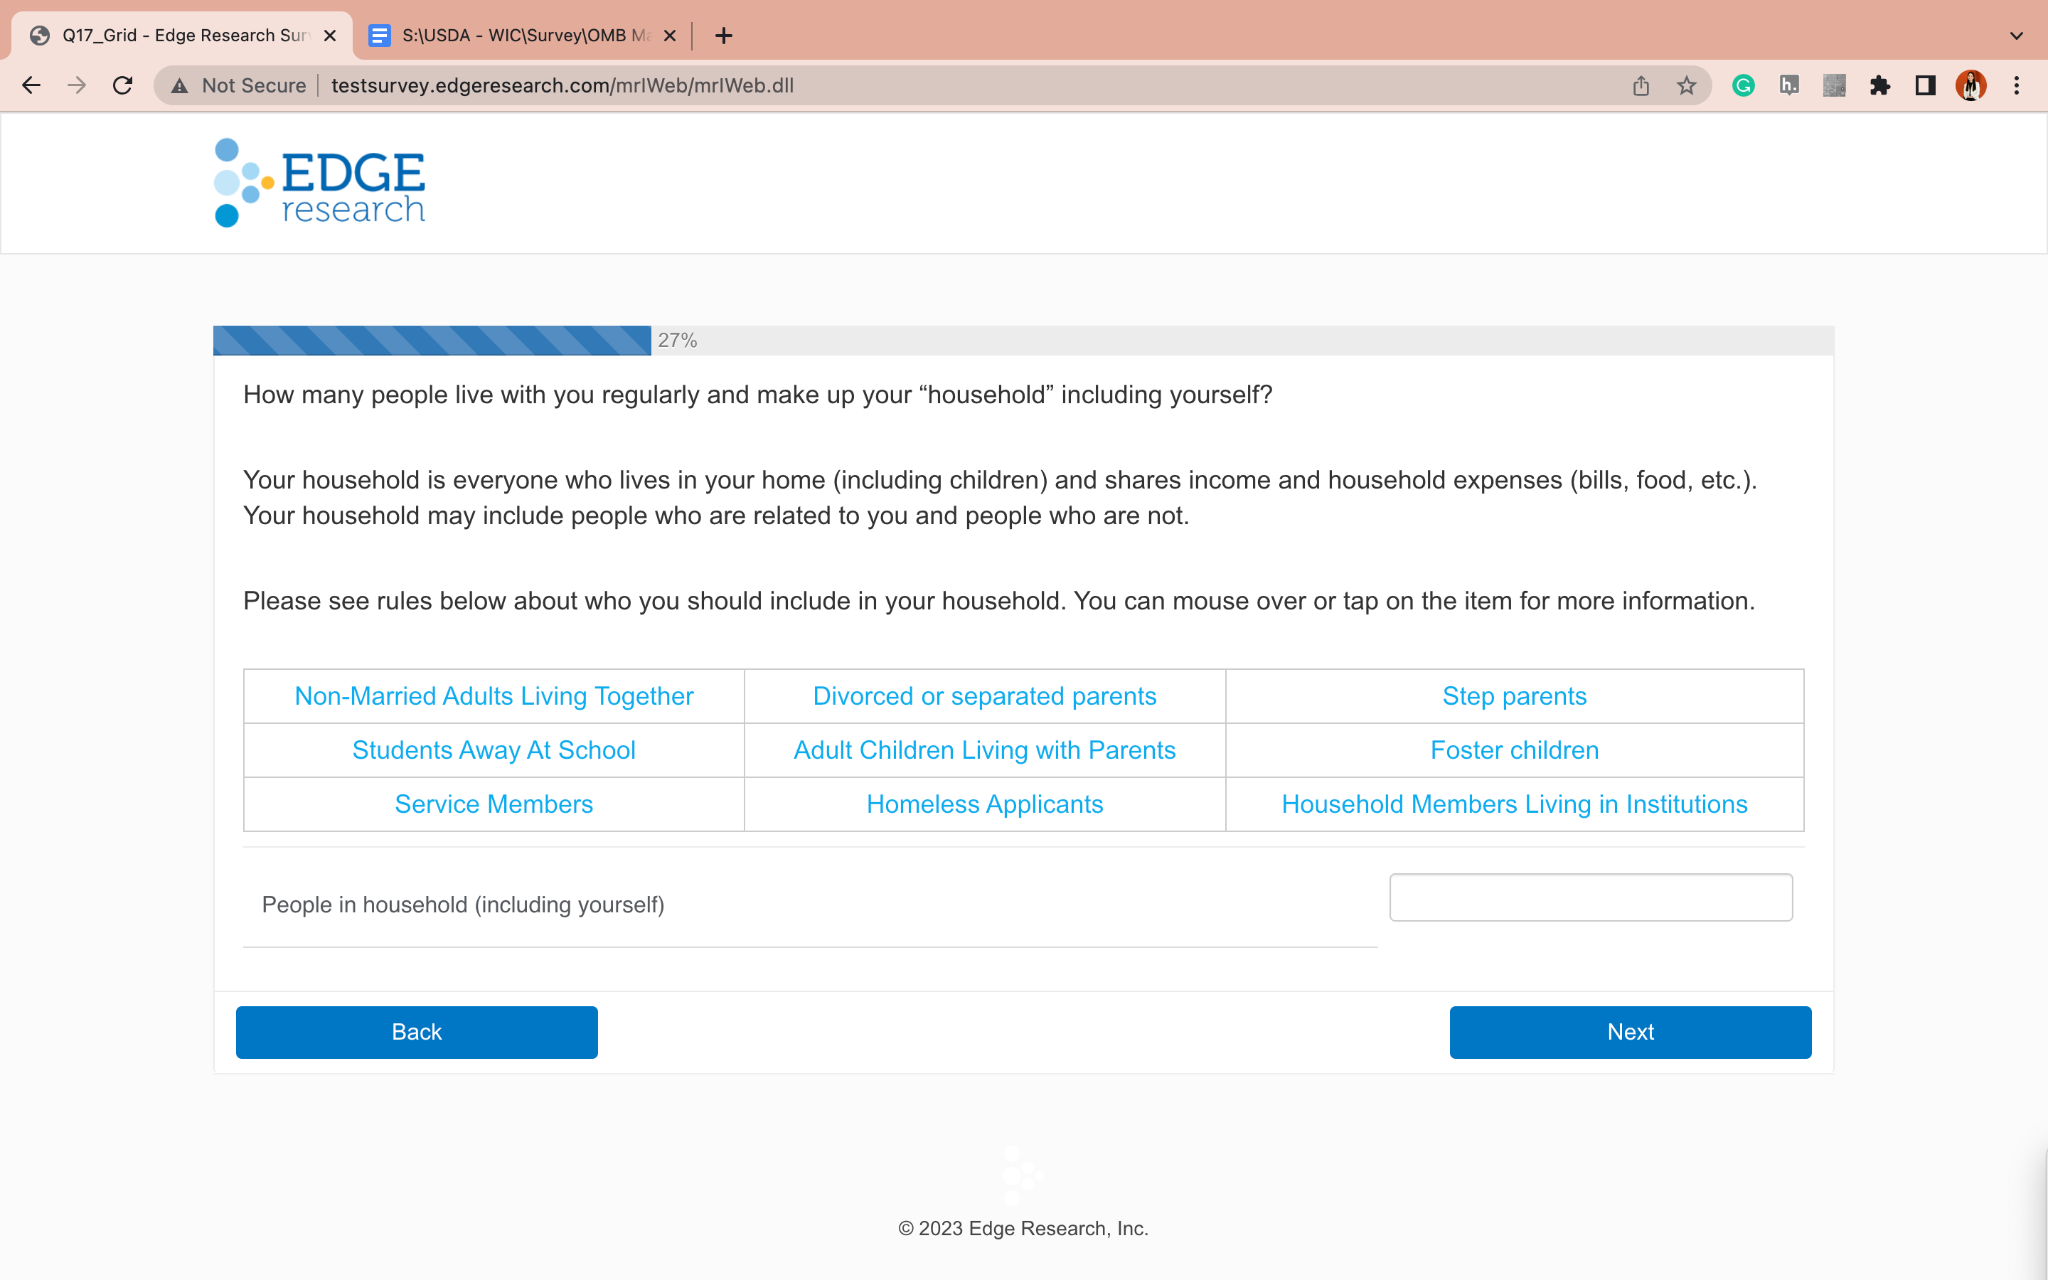Image resolution: width=2048 pixels, height=1280 pixels.
Task: Open Grammarly extension icon
Action: [1743, 86]
